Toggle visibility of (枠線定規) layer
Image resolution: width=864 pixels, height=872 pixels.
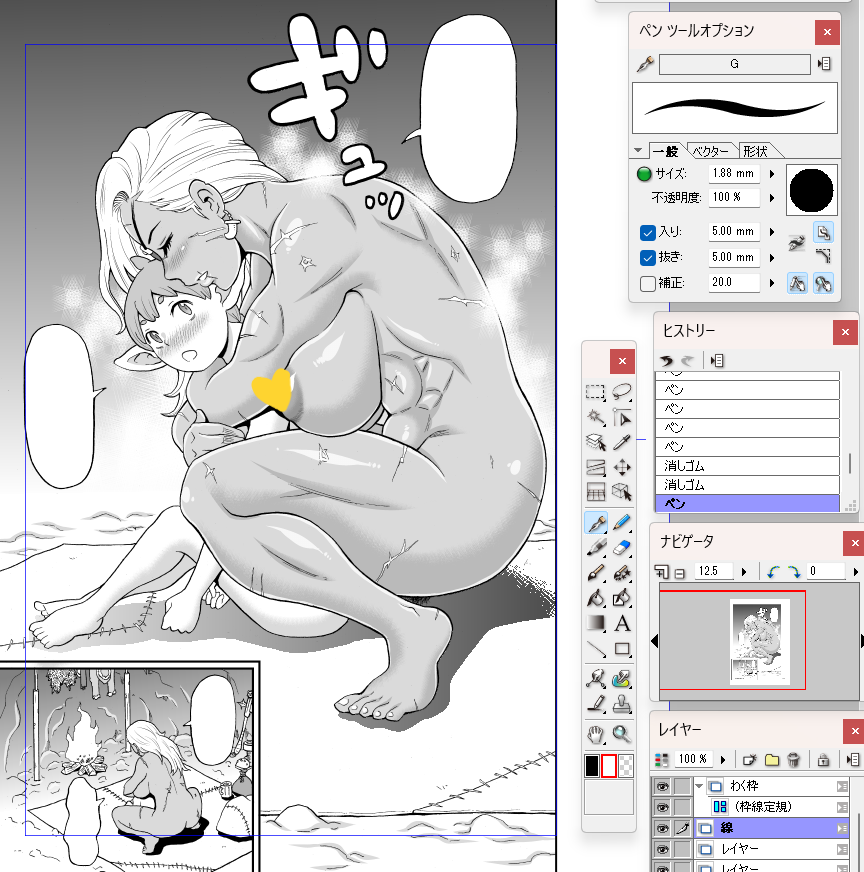662,807
